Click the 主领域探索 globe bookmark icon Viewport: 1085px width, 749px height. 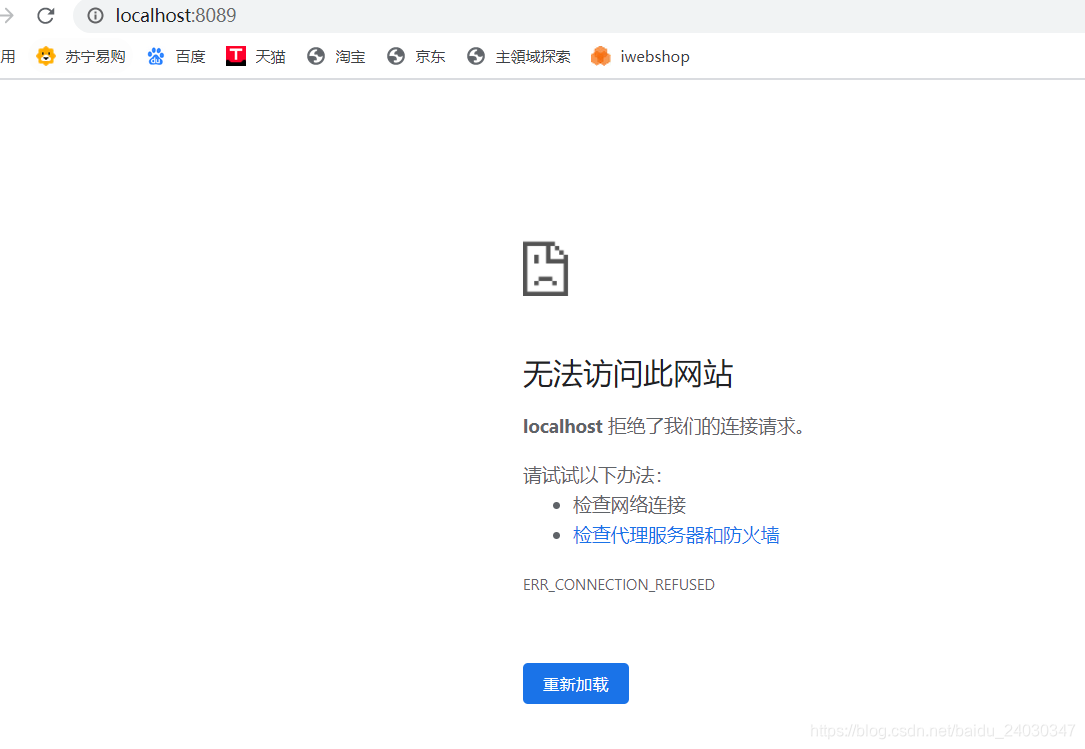(476, 56)
